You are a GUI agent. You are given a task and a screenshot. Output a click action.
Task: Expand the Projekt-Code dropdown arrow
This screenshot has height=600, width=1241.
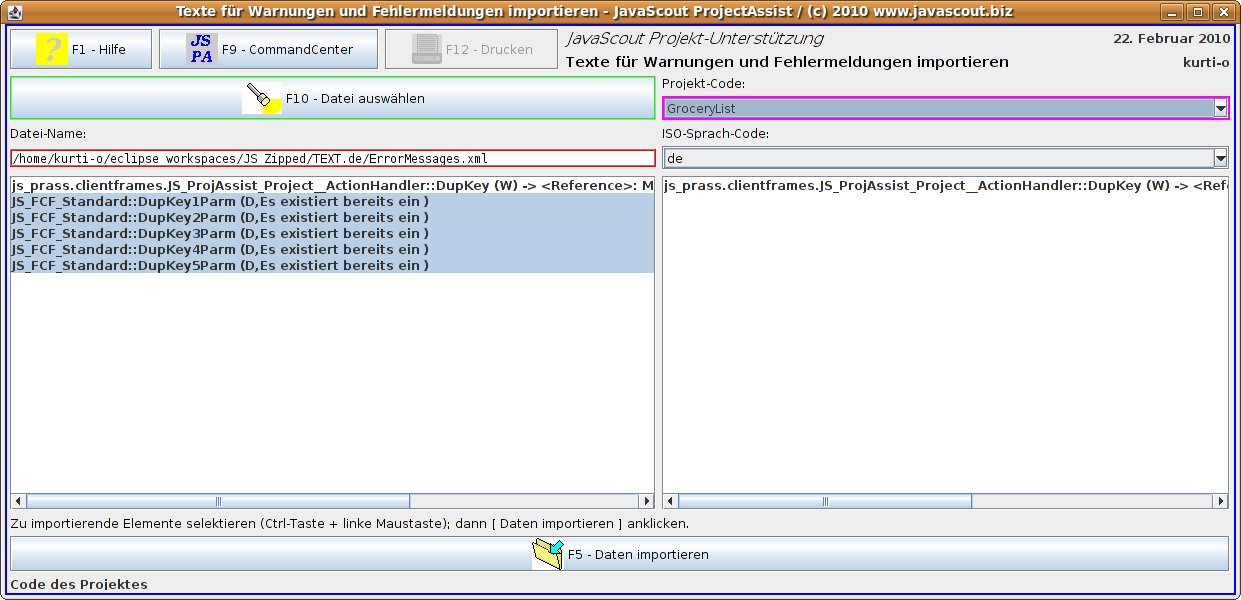tap(1219, 108)
